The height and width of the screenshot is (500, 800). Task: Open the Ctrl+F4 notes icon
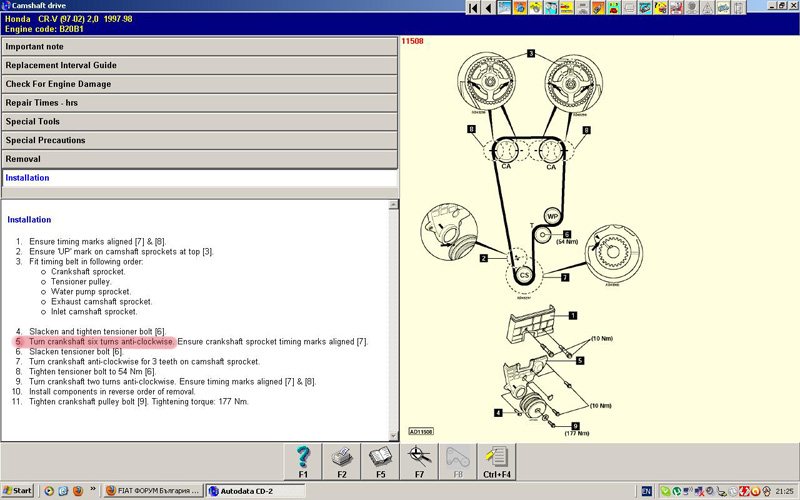(x=497, y=462)
